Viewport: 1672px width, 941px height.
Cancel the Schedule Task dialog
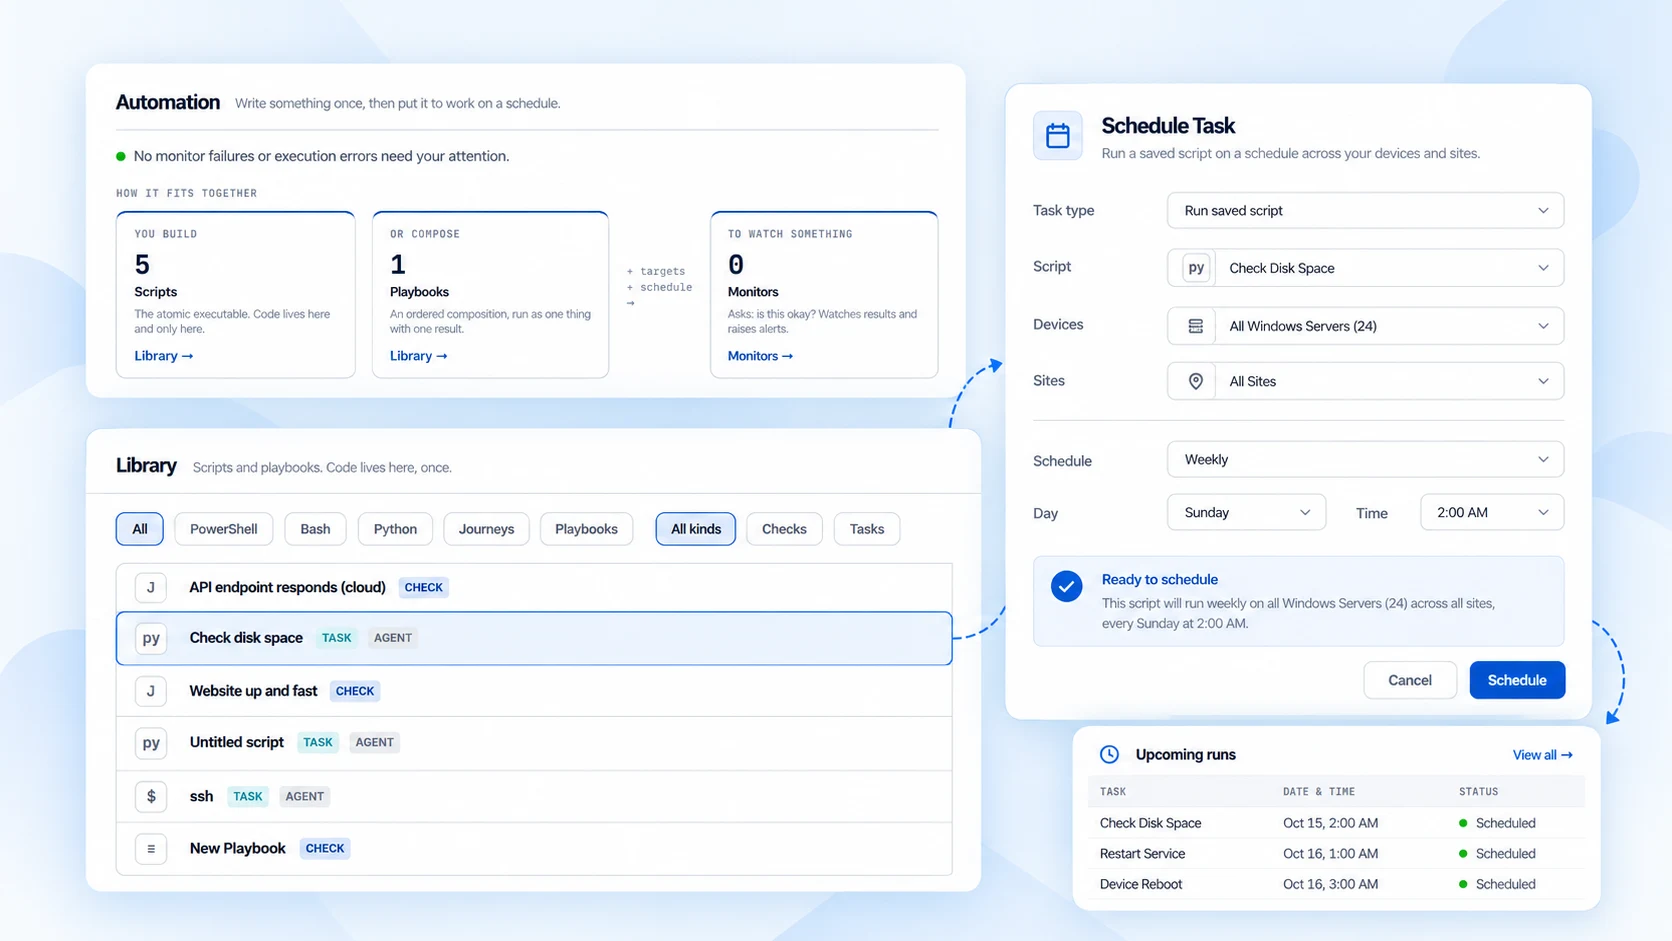pyautogui.click(x=1410, y=680)
